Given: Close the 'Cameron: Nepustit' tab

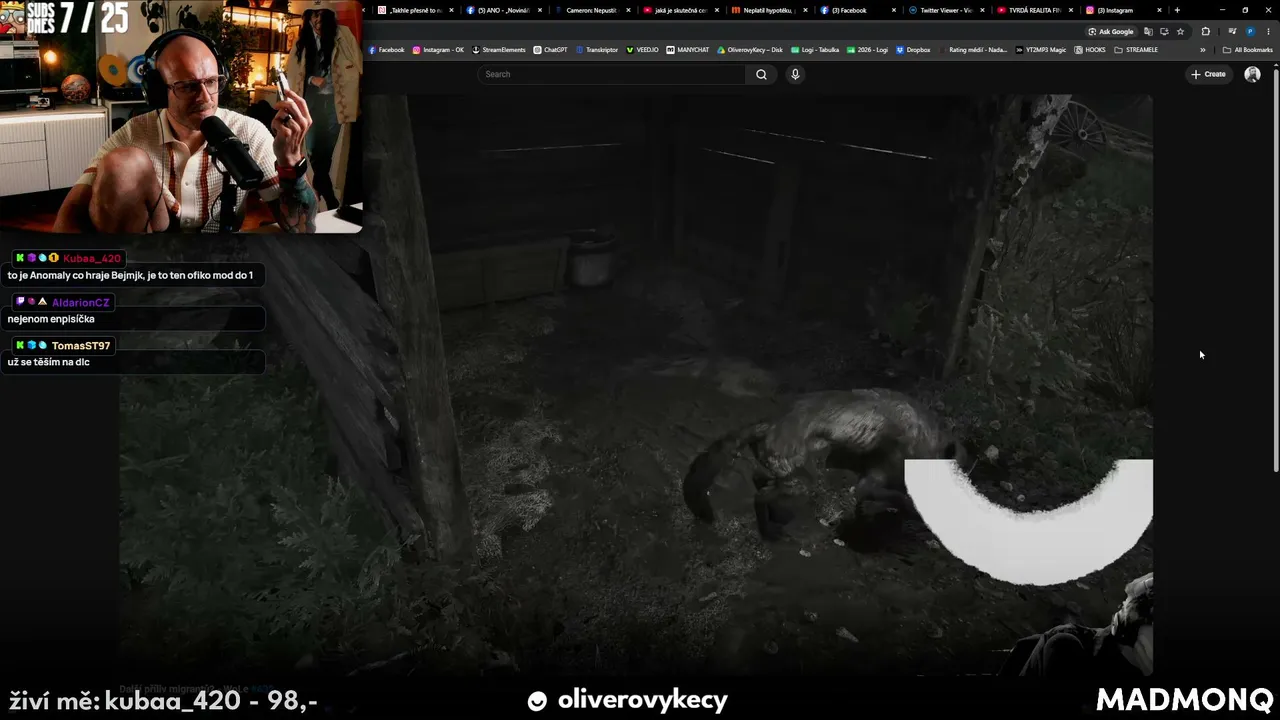Looking at the screenshot, I should tap(628, 10).
